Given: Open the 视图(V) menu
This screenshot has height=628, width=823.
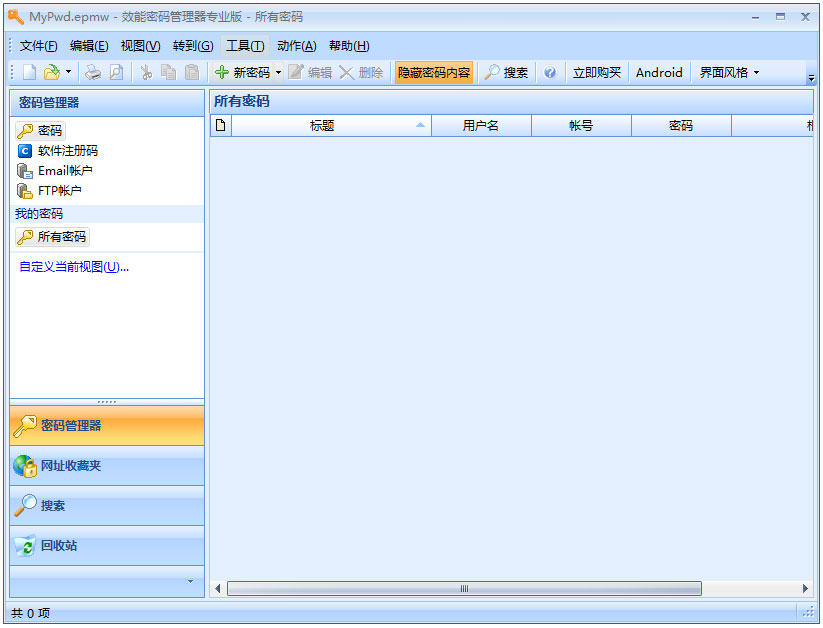Looking at the screenshot, I should (140, 46).
